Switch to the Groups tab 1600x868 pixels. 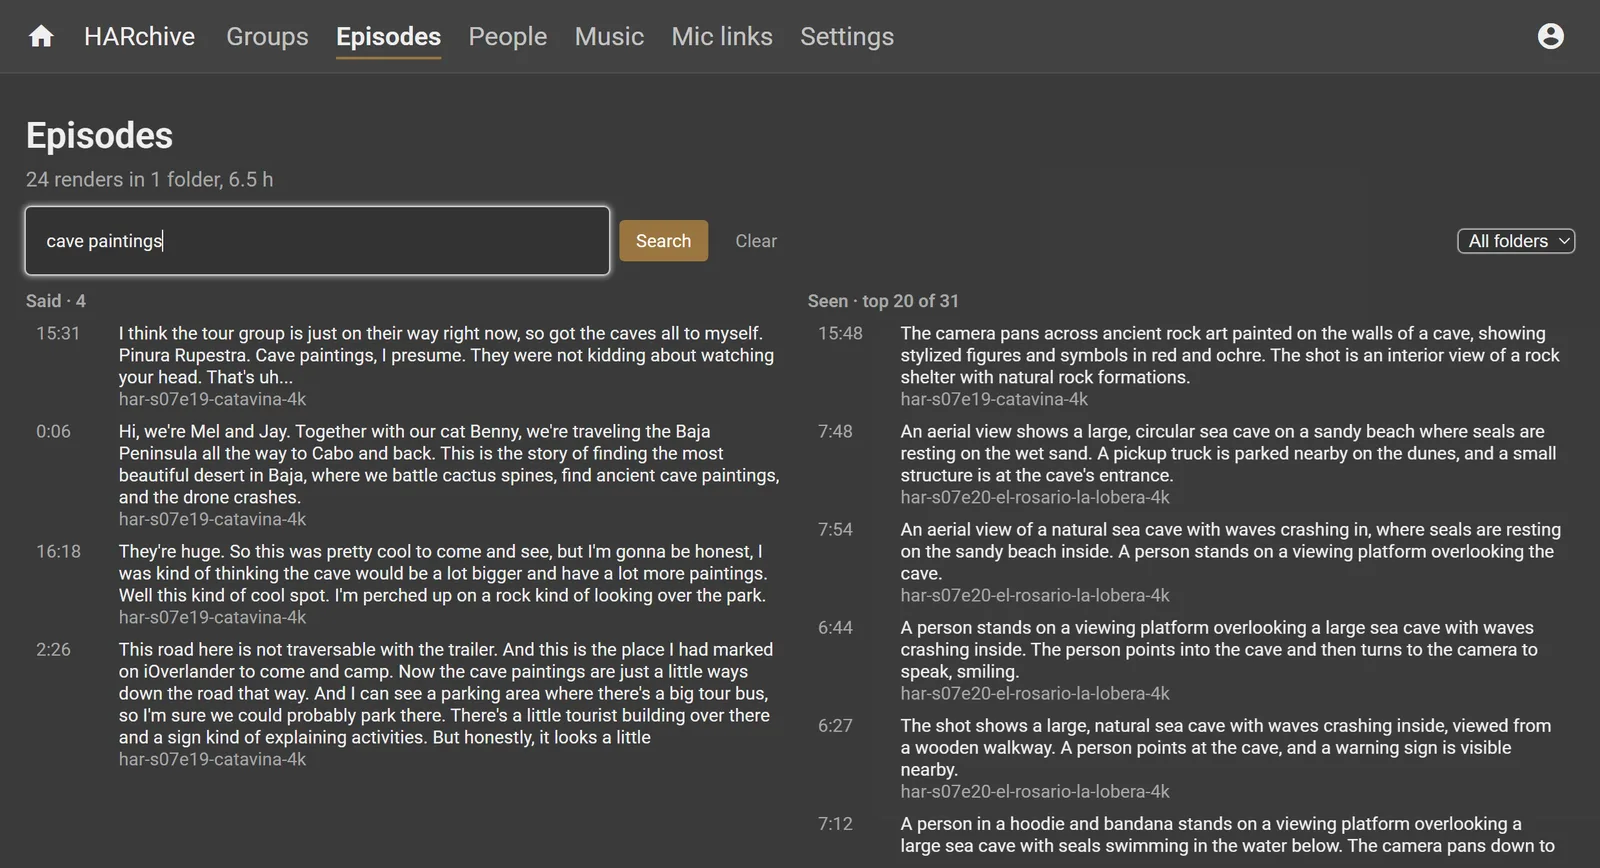click(x=267, y=36)
